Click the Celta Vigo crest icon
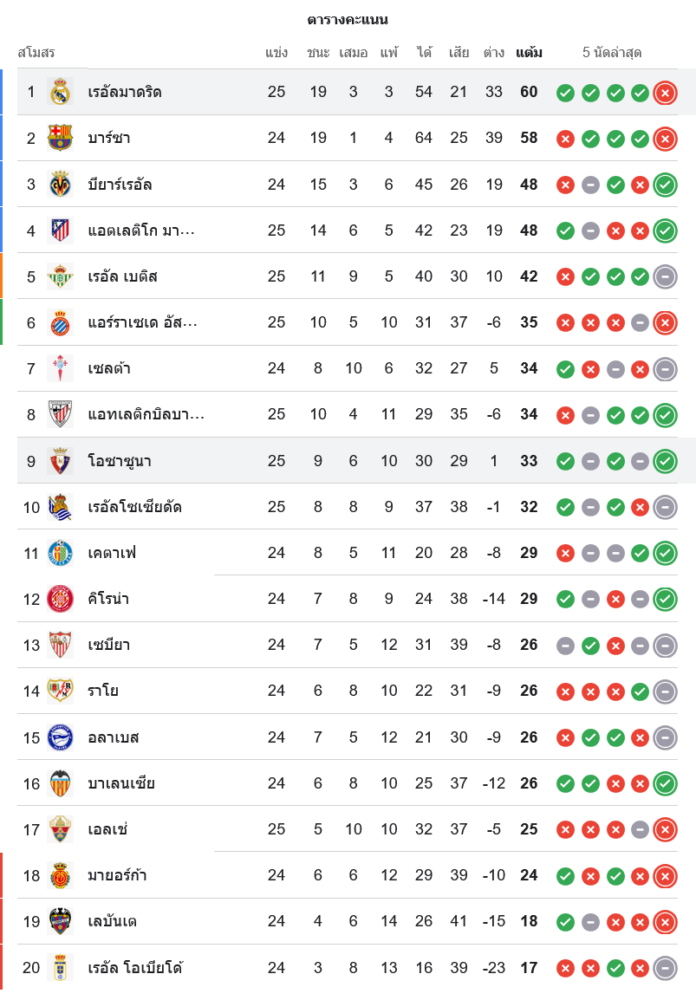The width and height of the screenshot is (696, 1000). [x=60, y=368]
